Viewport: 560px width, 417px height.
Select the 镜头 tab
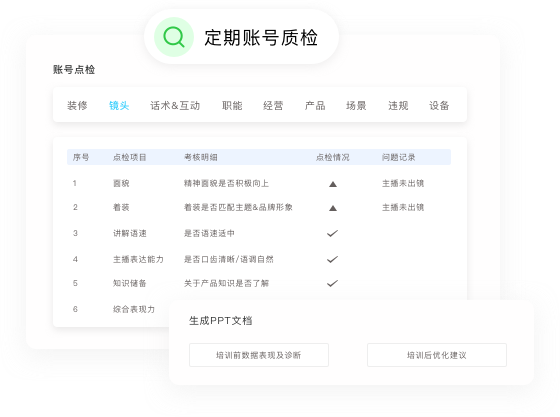[119, 106]
